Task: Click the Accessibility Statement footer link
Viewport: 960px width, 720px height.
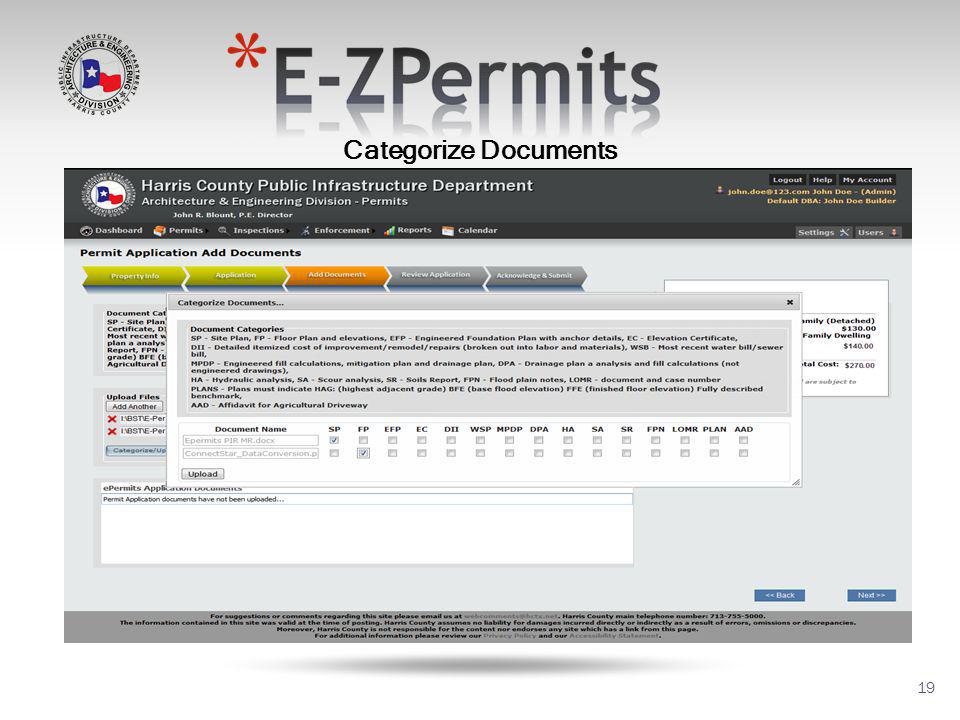Action: tap(615, 636)
